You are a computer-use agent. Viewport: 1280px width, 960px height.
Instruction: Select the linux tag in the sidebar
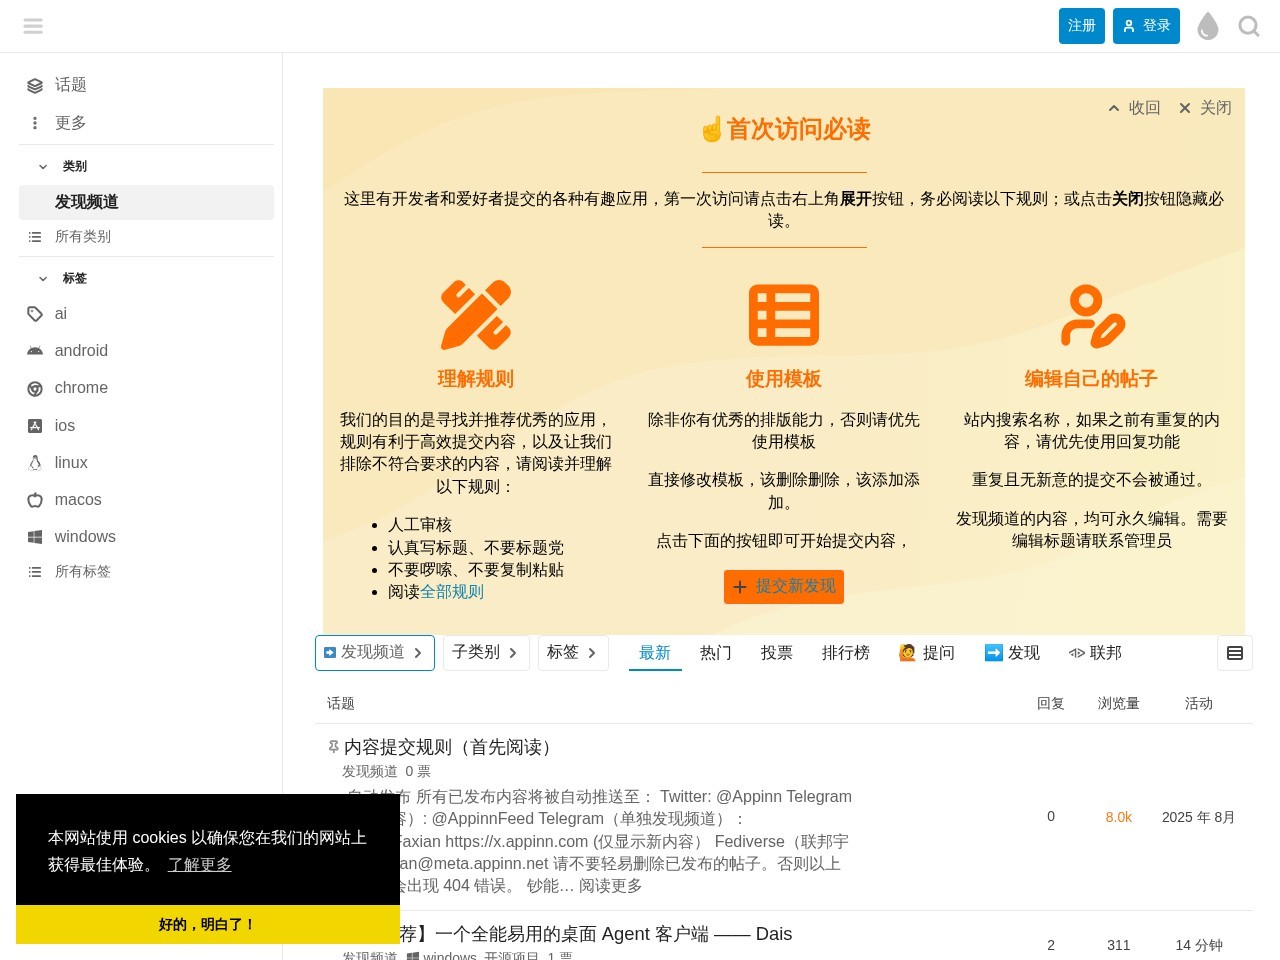[x=70, y=462]
